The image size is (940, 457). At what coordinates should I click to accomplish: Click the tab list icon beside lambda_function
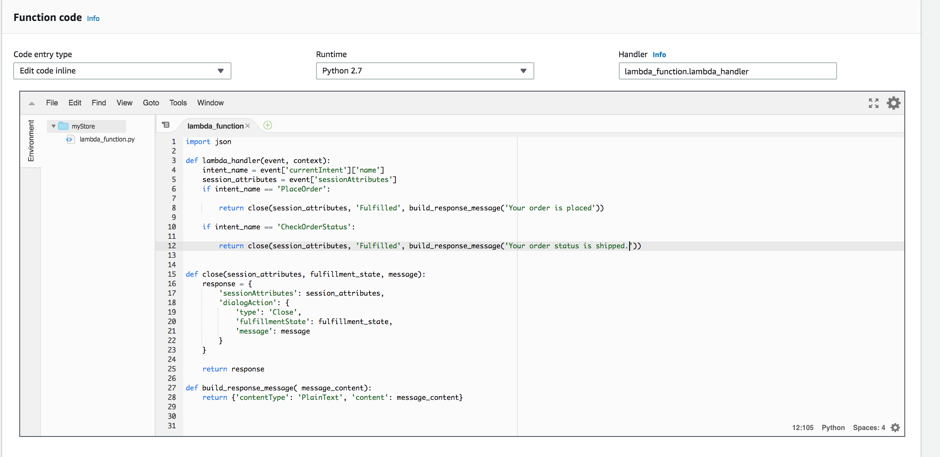tap(166, 126)
